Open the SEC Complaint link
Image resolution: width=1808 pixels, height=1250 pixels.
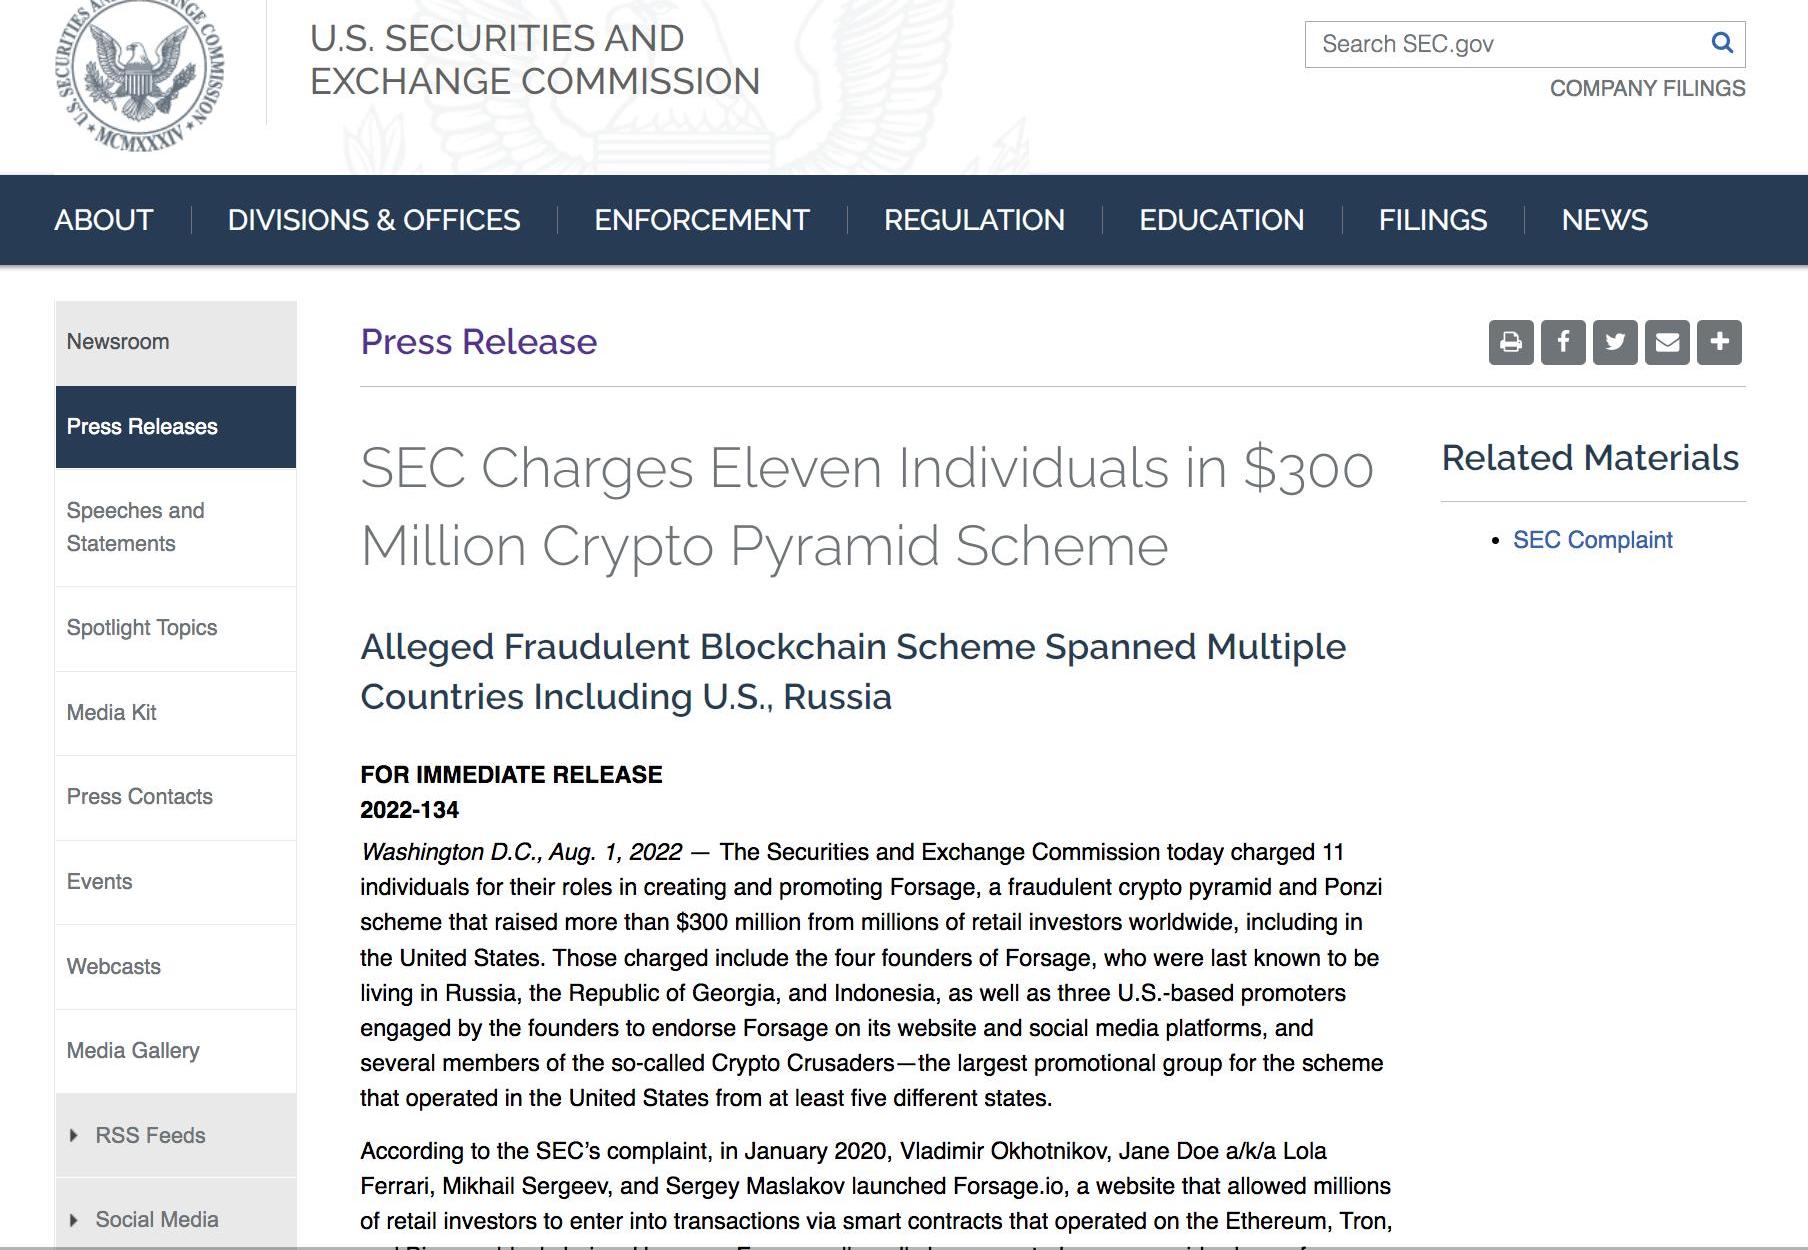1592,540
